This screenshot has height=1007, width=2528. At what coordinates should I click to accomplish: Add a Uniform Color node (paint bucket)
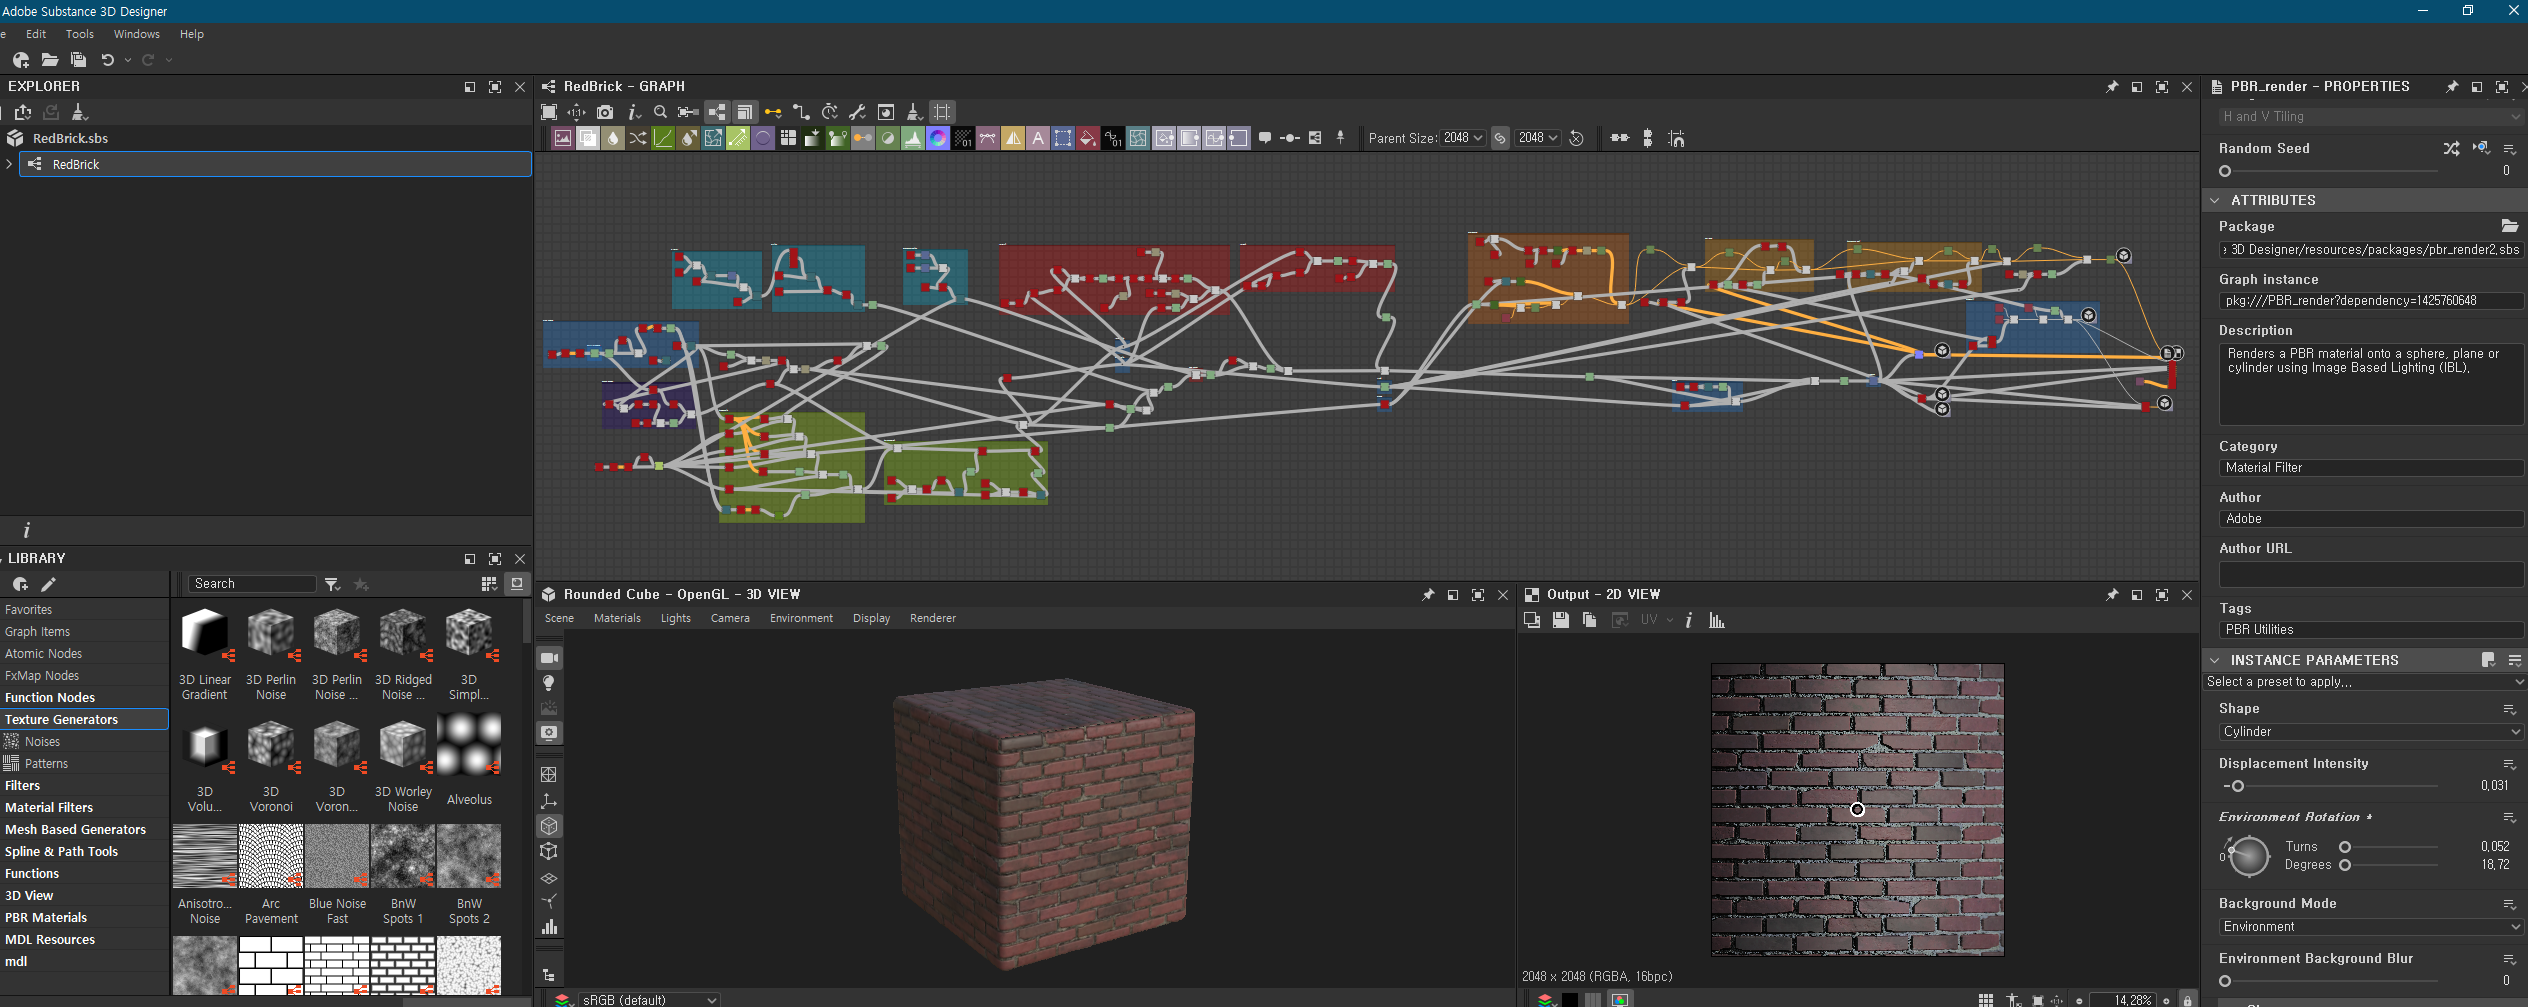tap(1088, 138)
